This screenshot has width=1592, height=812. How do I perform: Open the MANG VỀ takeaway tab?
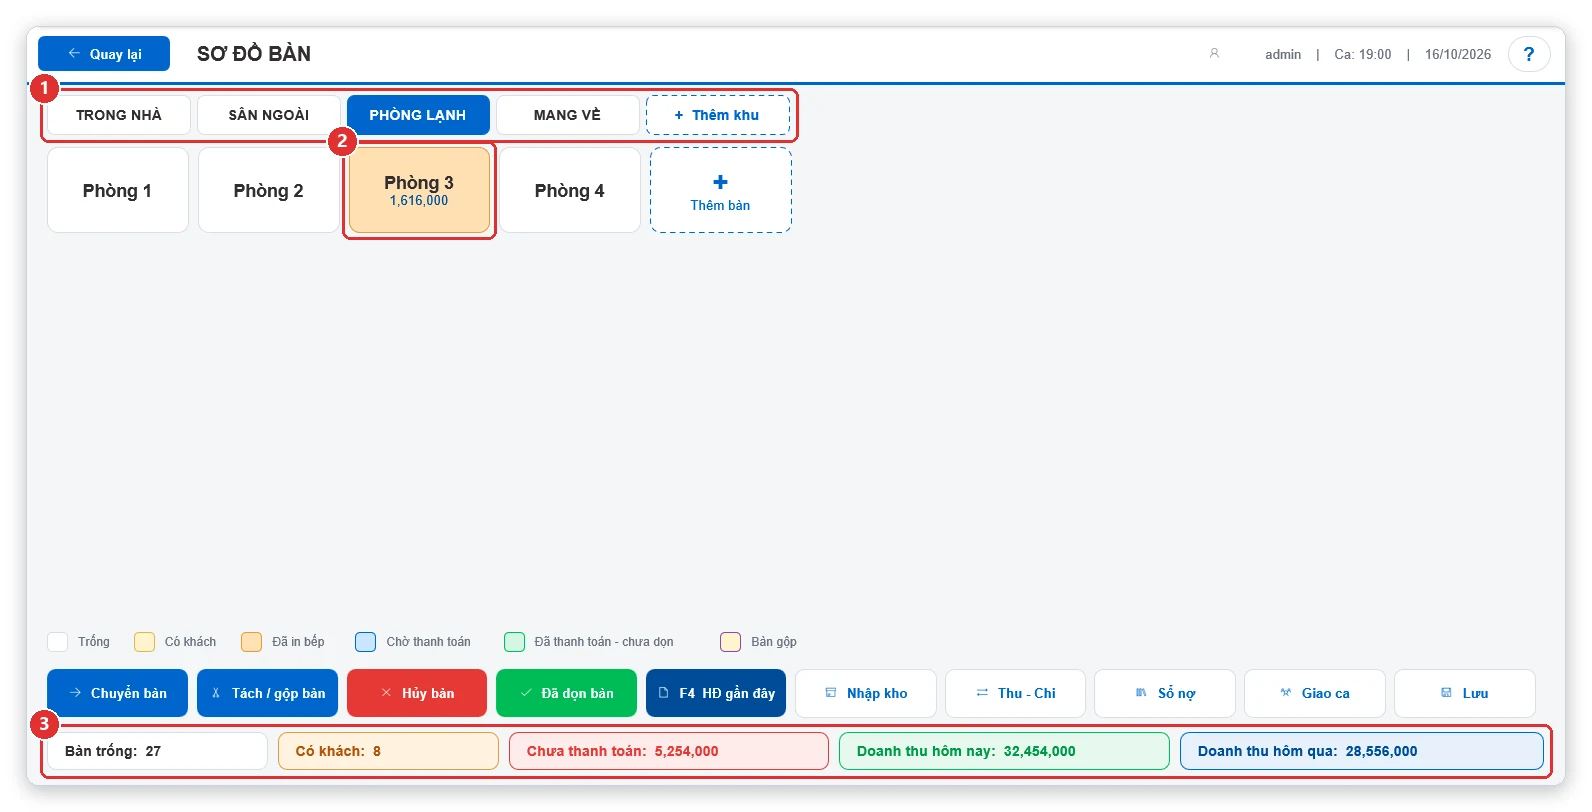tap(567, 115)
